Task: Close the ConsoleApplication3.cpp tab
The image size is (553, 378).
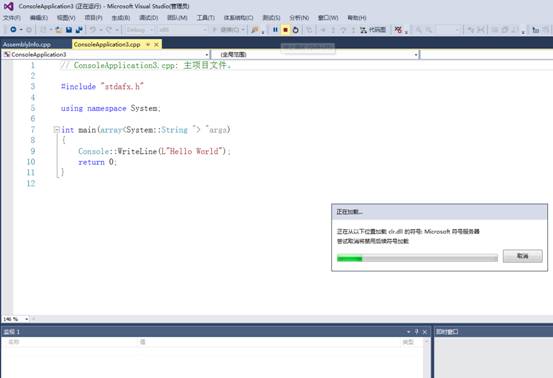Action: [x=156, y=44]
